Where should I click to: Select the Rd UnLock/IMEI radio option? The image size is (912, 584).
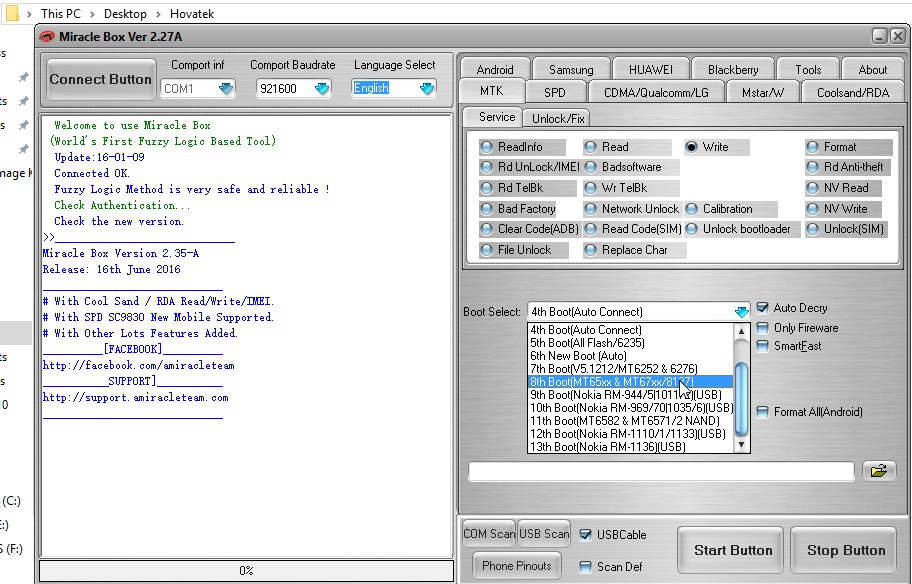click(x=487, y=168)
